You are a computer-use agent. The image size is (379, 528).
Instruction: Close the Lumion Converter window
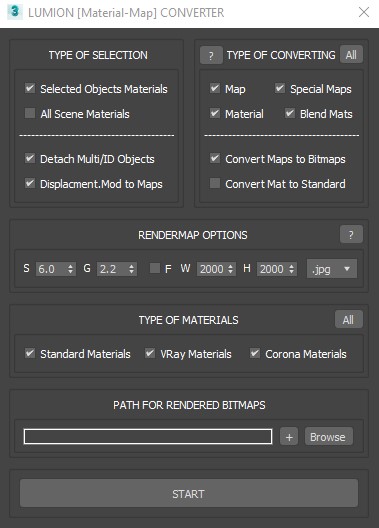point(364,12)
